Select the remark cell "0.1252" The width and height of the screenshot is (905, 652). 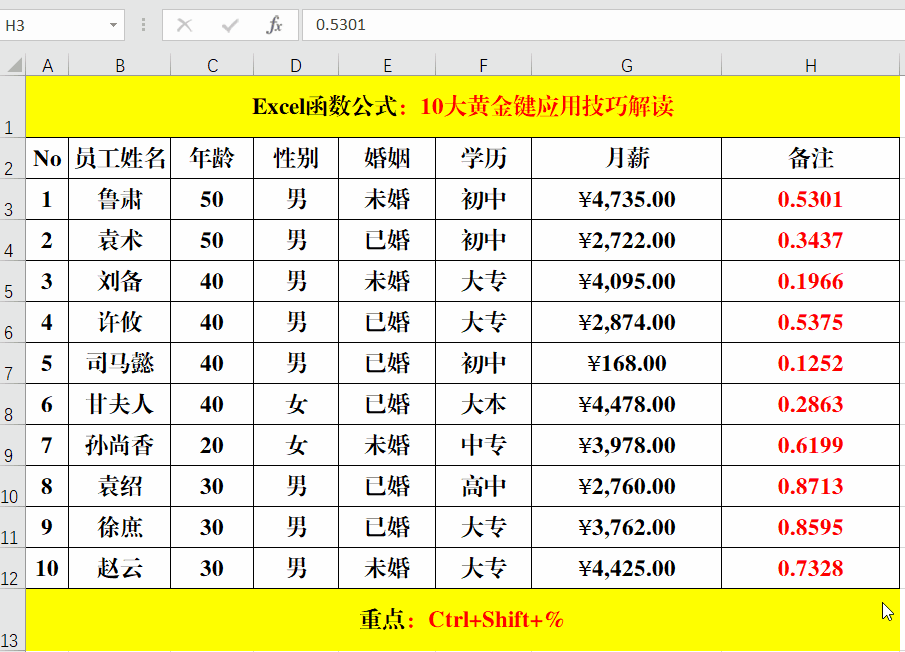(810, 363)
